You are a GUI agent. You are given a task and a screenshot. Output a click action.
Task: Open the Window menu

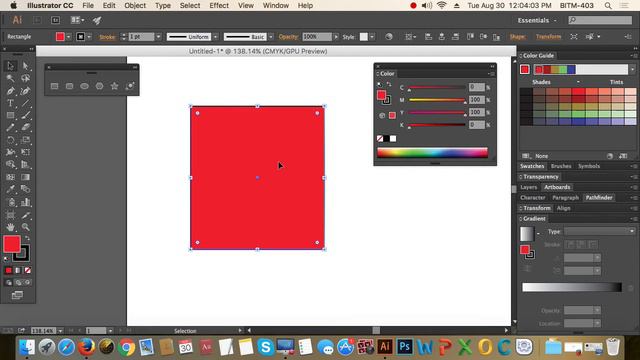point(276,6)
